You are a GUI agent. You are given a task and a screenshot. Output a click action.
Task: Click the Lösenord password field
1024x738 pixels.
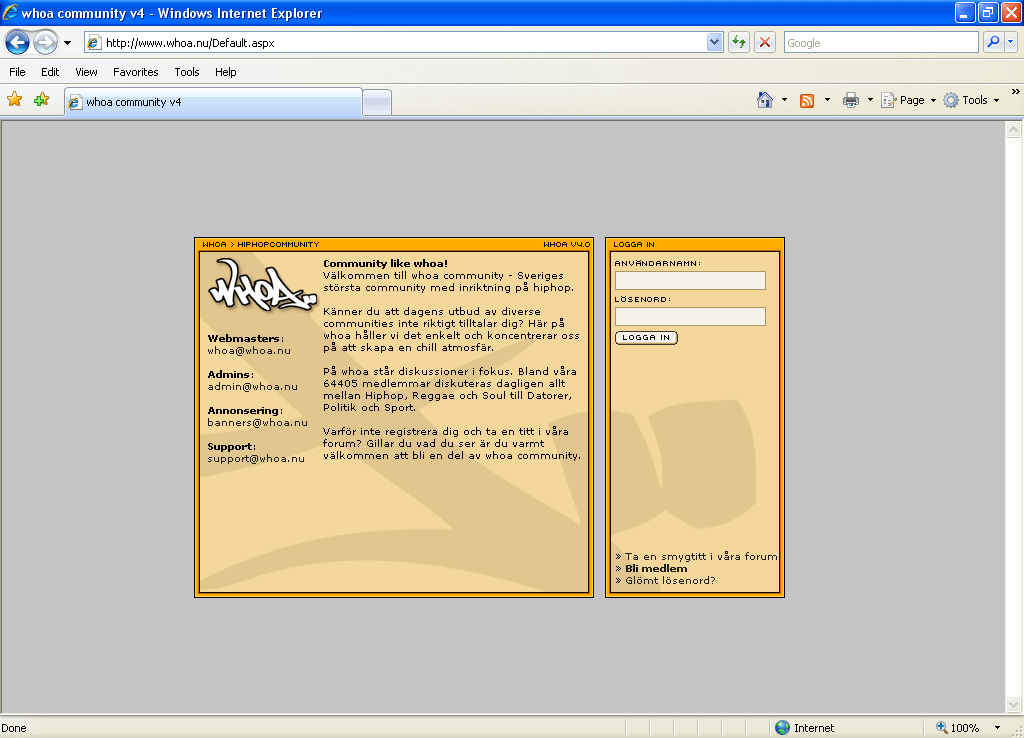(x=690, y=316)
